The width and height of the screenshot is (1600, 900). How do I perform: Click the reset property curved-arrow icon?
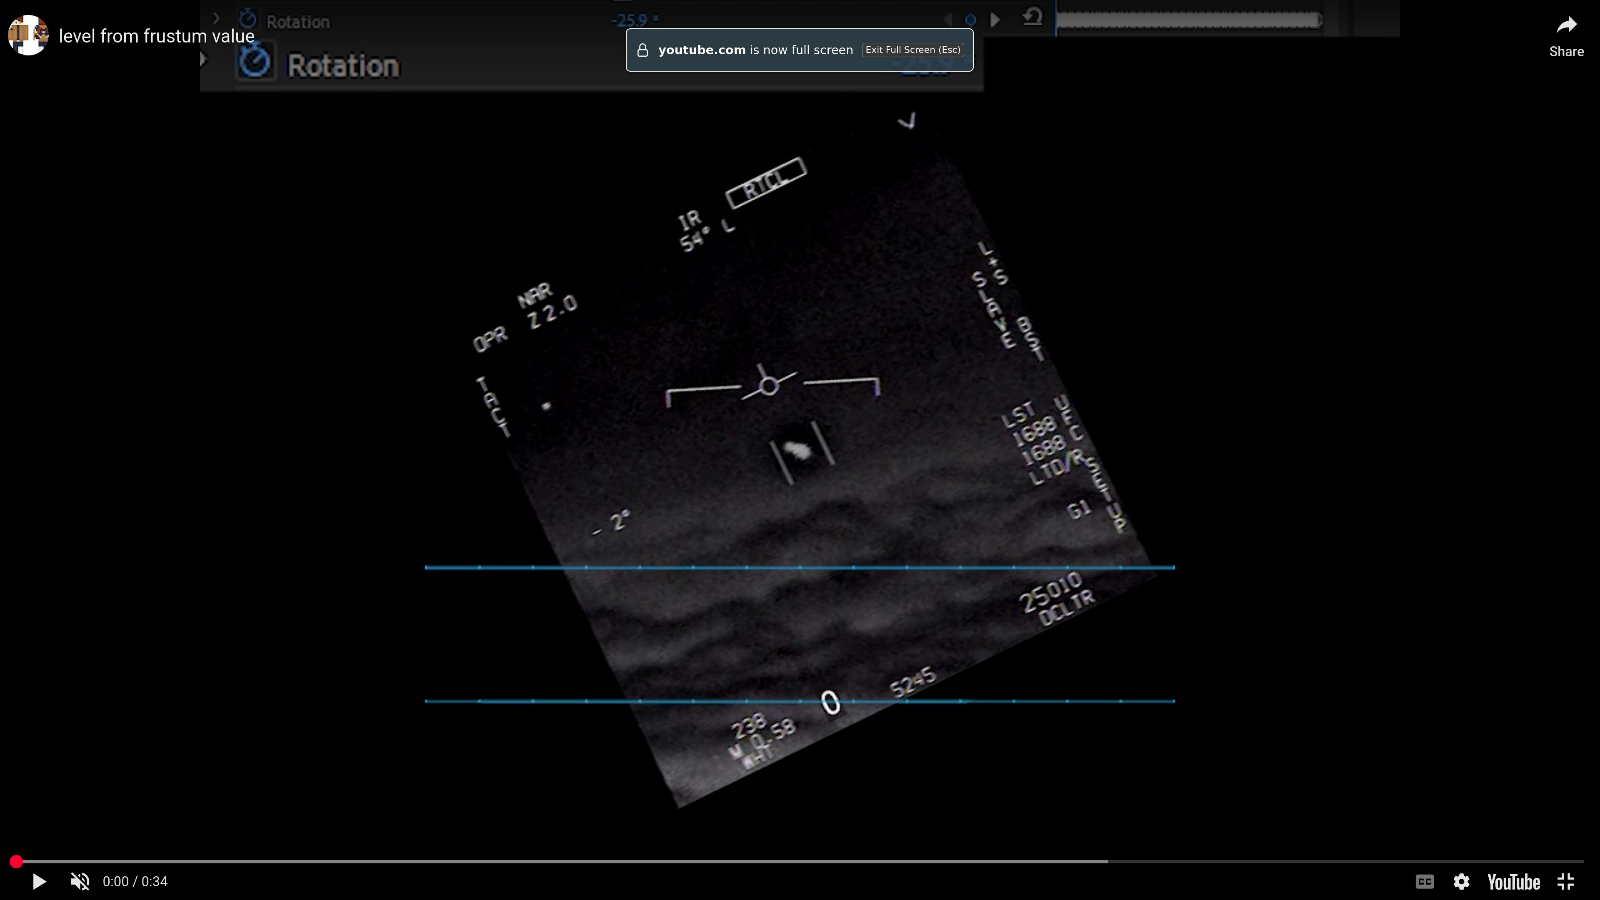tap(1033, 17)
